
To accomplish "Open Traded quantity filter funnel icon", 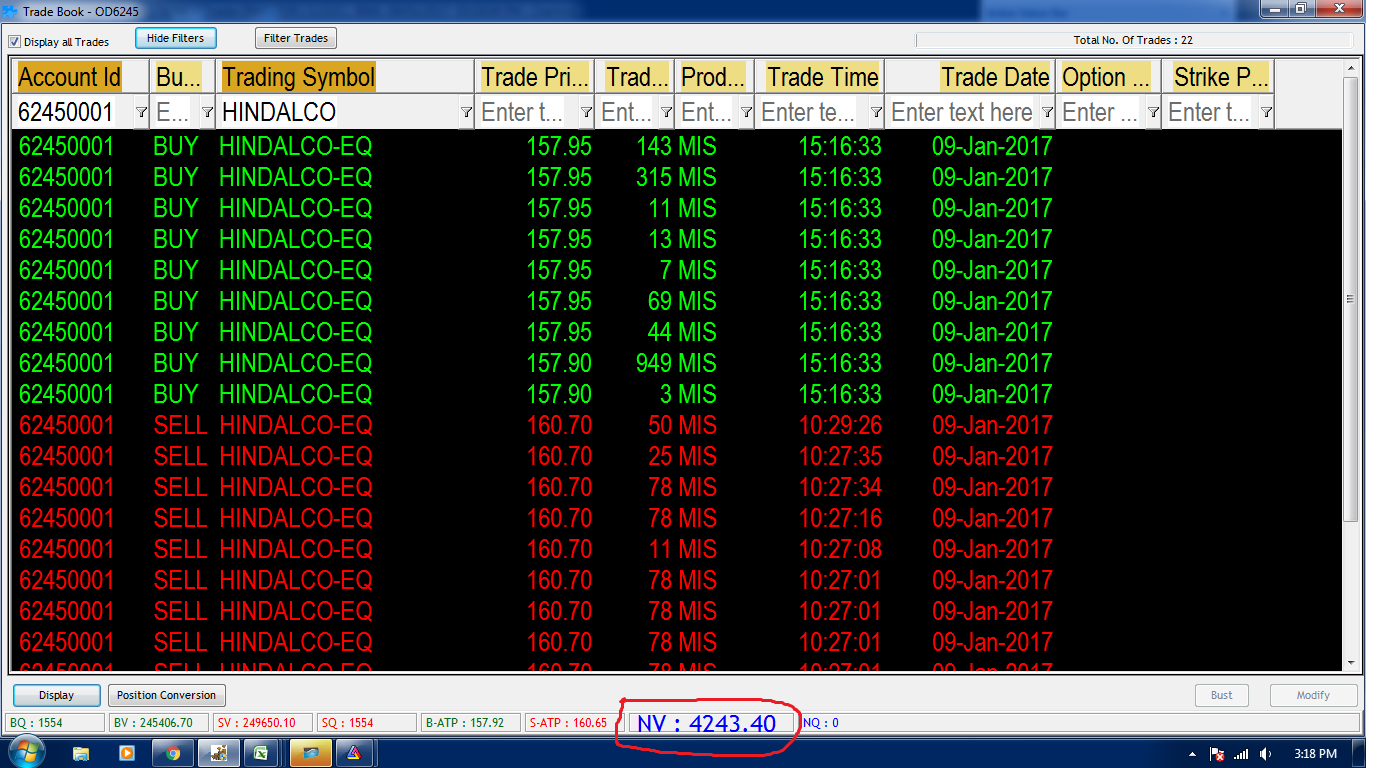I will click(666, 112).
